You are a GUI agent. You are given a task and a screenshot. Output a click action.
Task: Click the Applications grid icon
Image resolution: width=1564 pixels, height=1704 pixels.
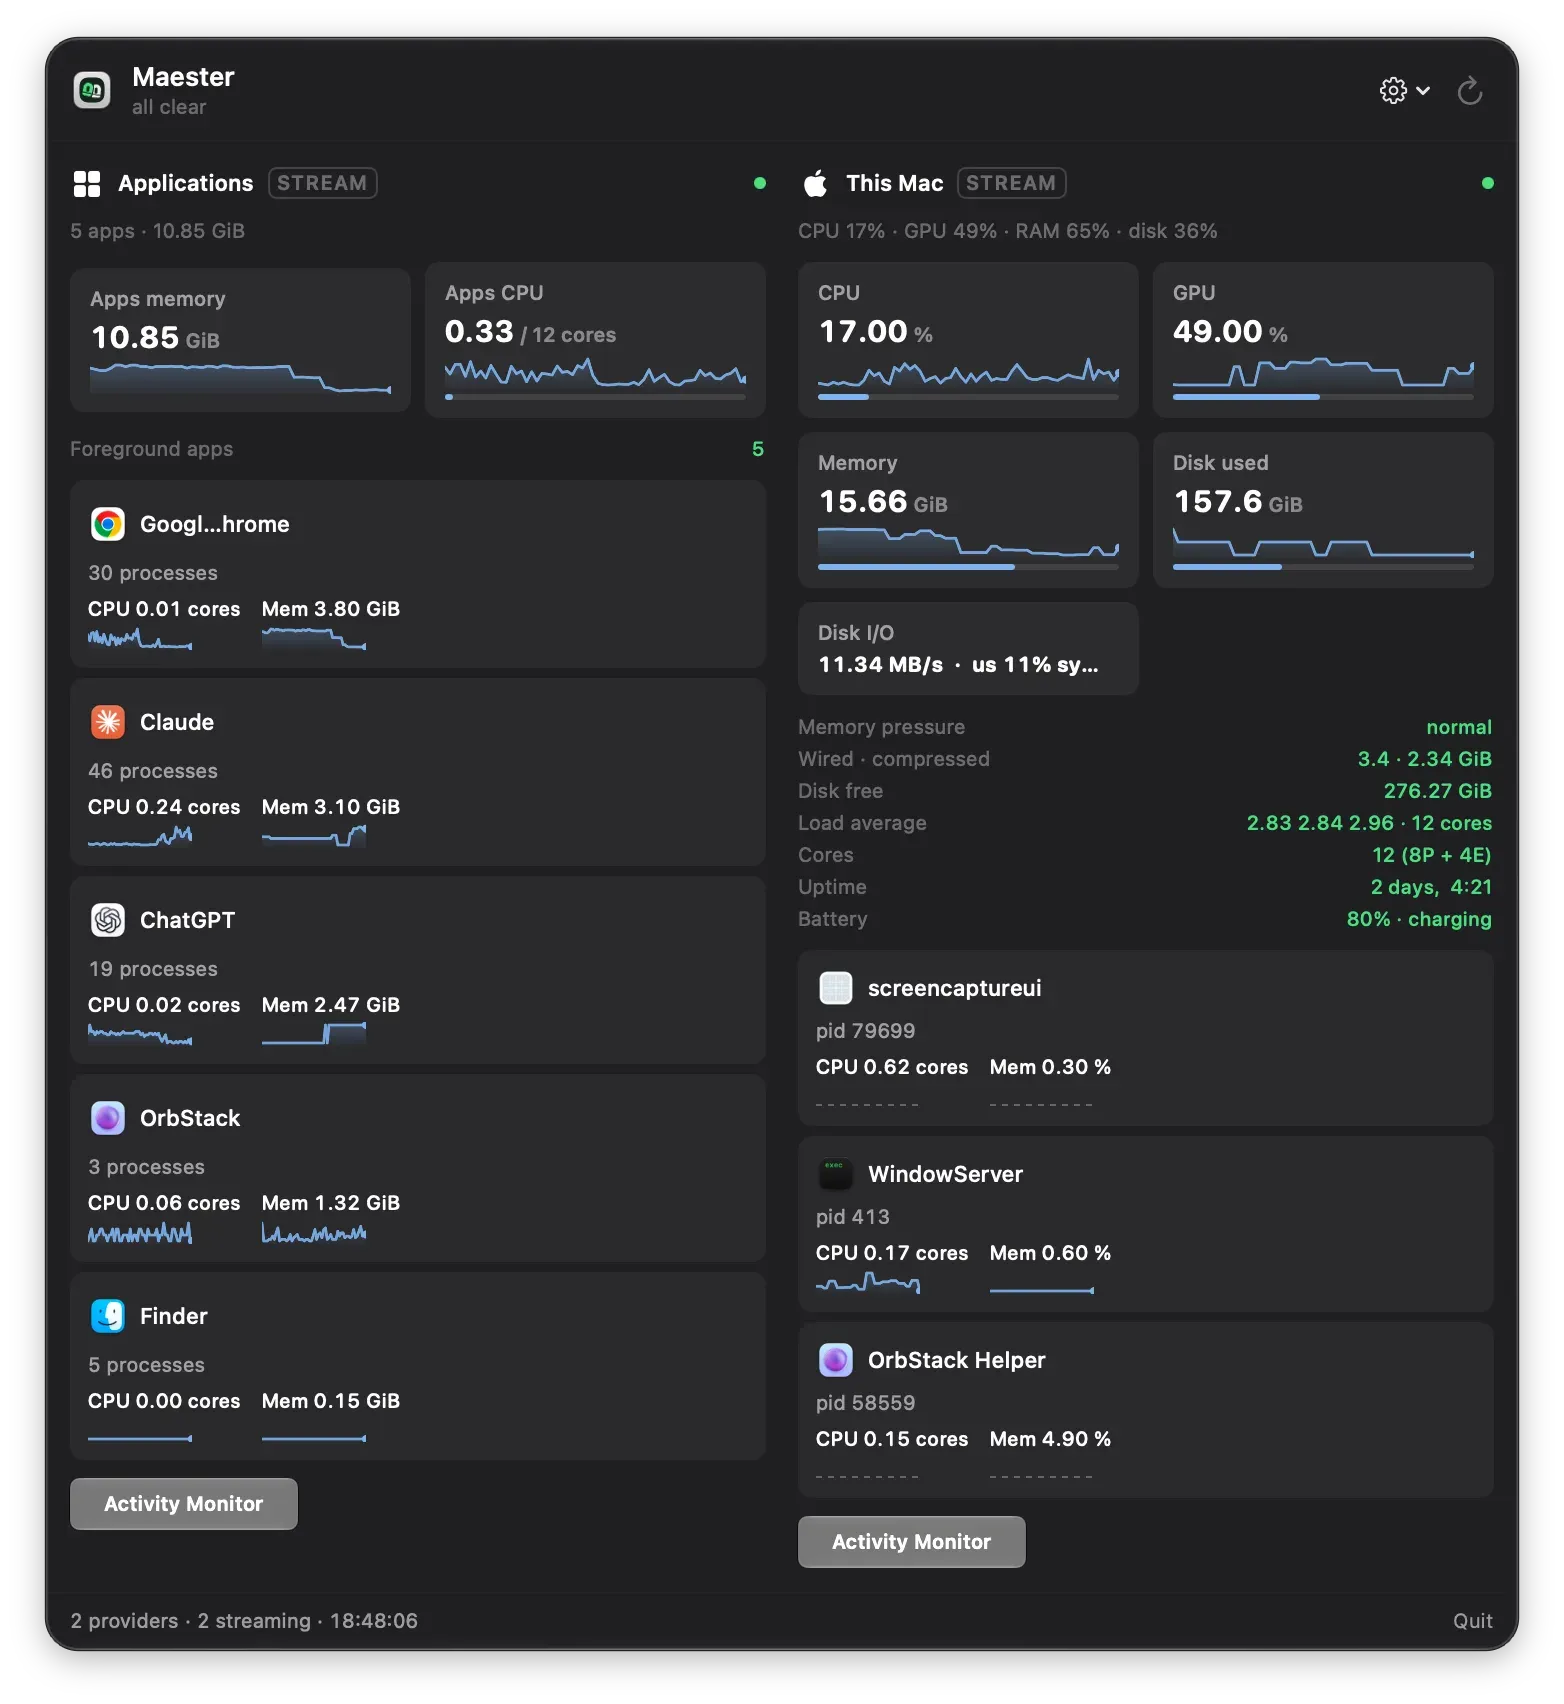pyautogui.click(x=87, y=183)
